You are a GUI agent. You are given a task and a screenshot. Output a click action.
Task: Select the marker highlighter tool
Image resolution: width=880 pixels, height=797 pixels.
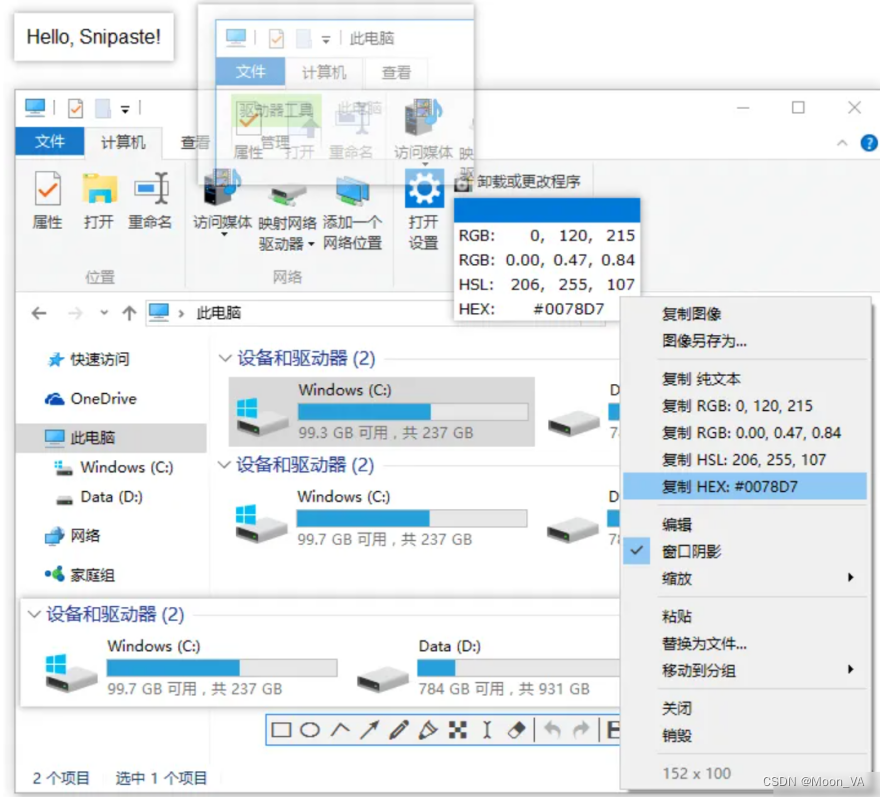(428, 730)
